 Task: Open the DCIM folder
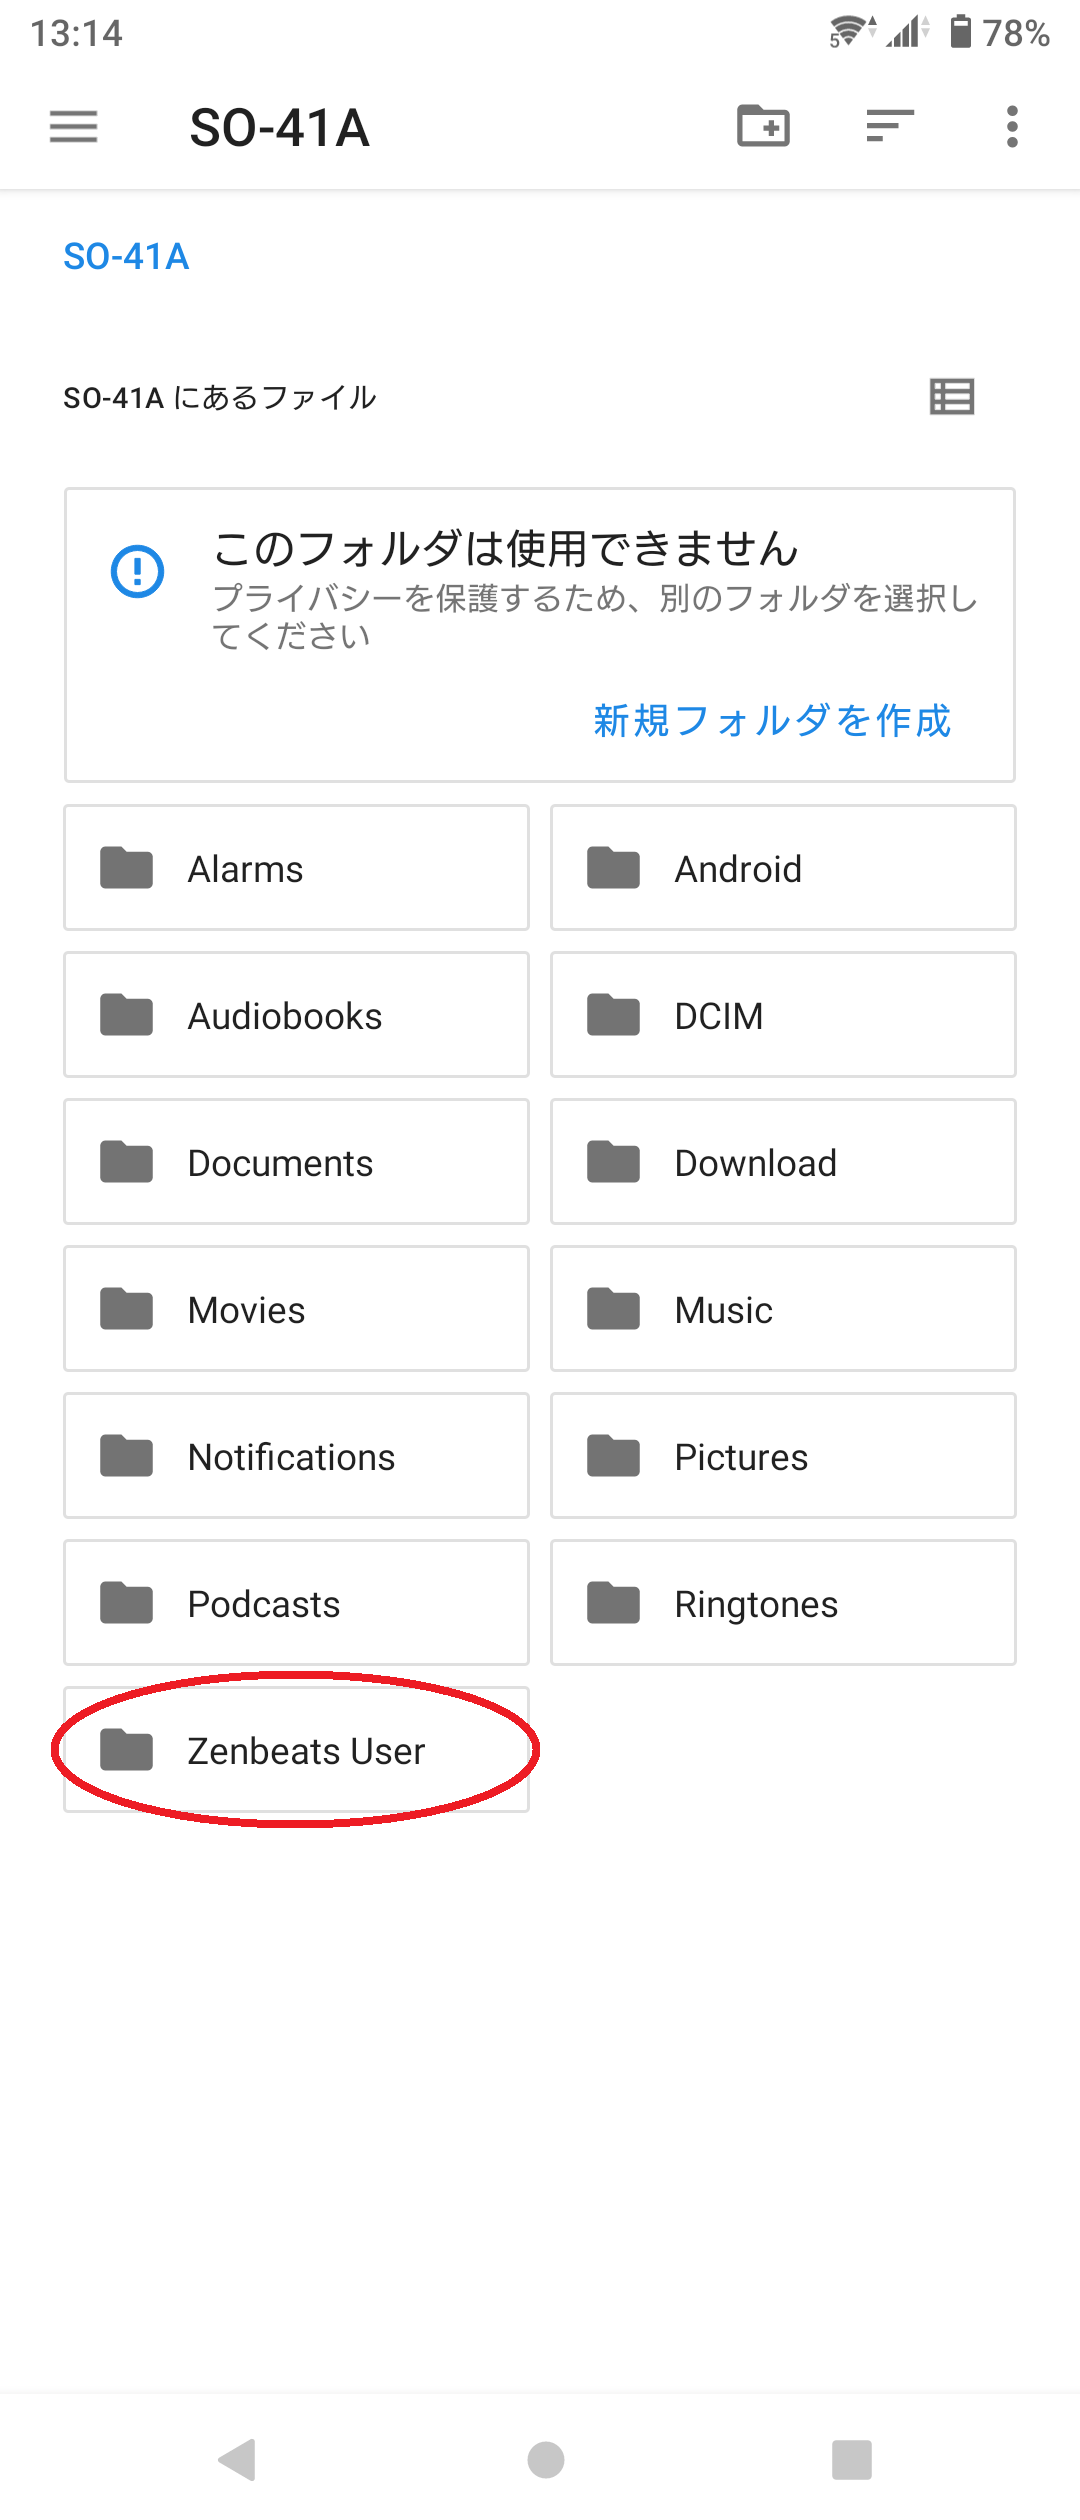pos(783,1015)
